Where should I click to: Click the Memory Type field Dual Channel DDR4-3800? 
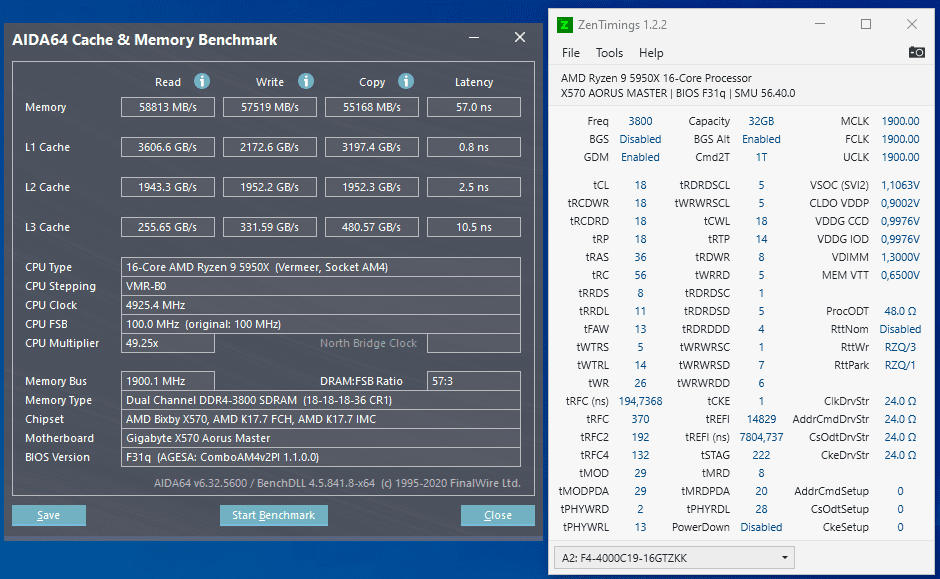321,400
